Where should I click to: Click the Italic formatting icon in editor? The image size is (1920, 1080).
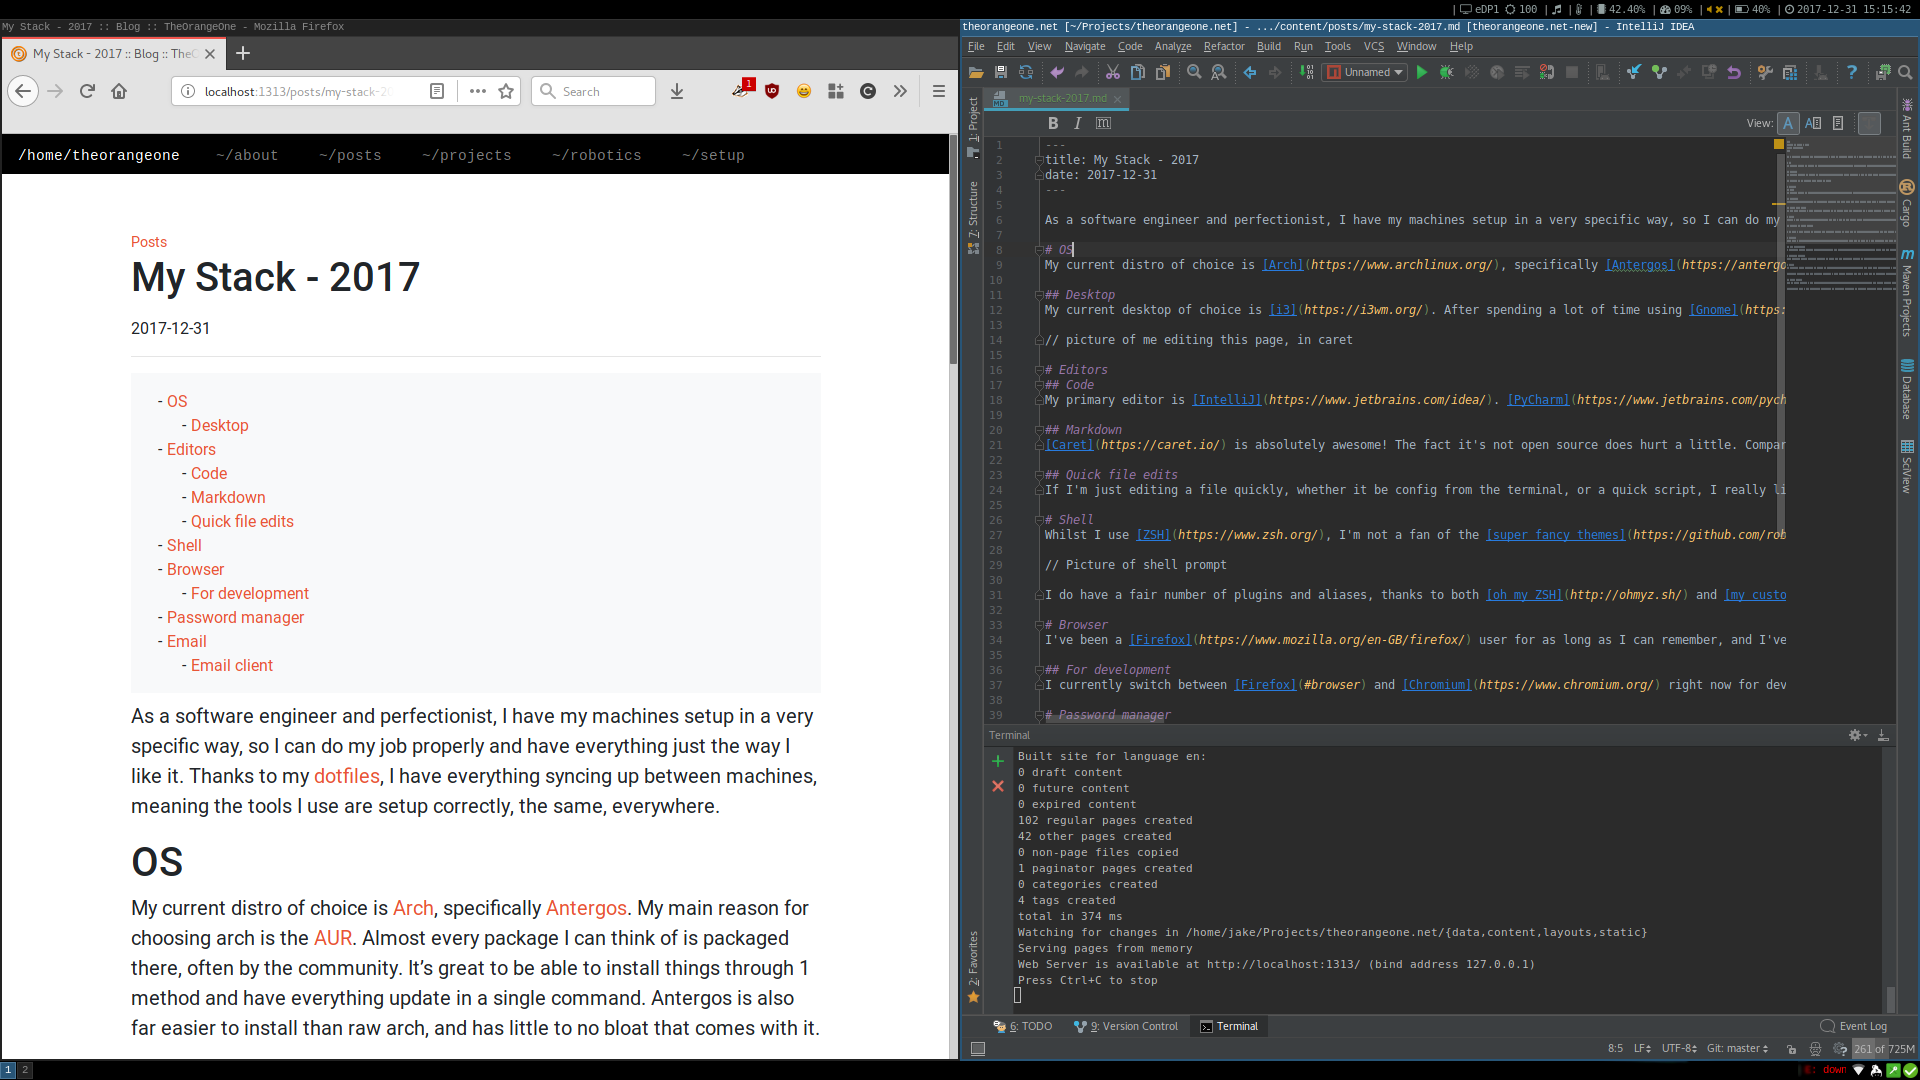point(1077,123)
